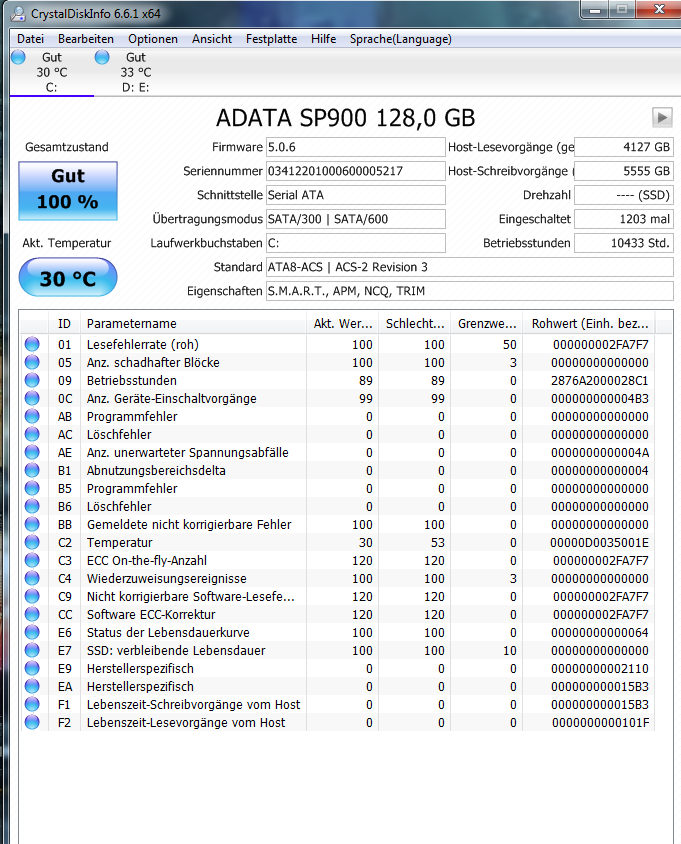Select the D: E: drive tab showing 33 °C
Screen dimensions: 681x844
(x=136, y=72)
